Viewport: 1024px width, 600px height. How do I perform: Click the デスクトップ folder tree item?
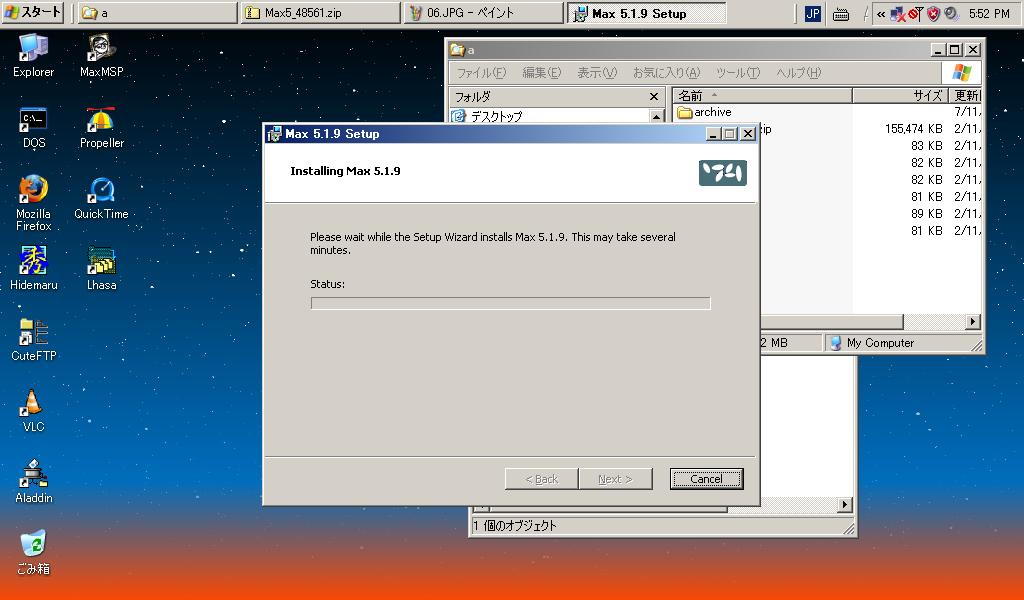pyautogui.click(x=488, y=116)
